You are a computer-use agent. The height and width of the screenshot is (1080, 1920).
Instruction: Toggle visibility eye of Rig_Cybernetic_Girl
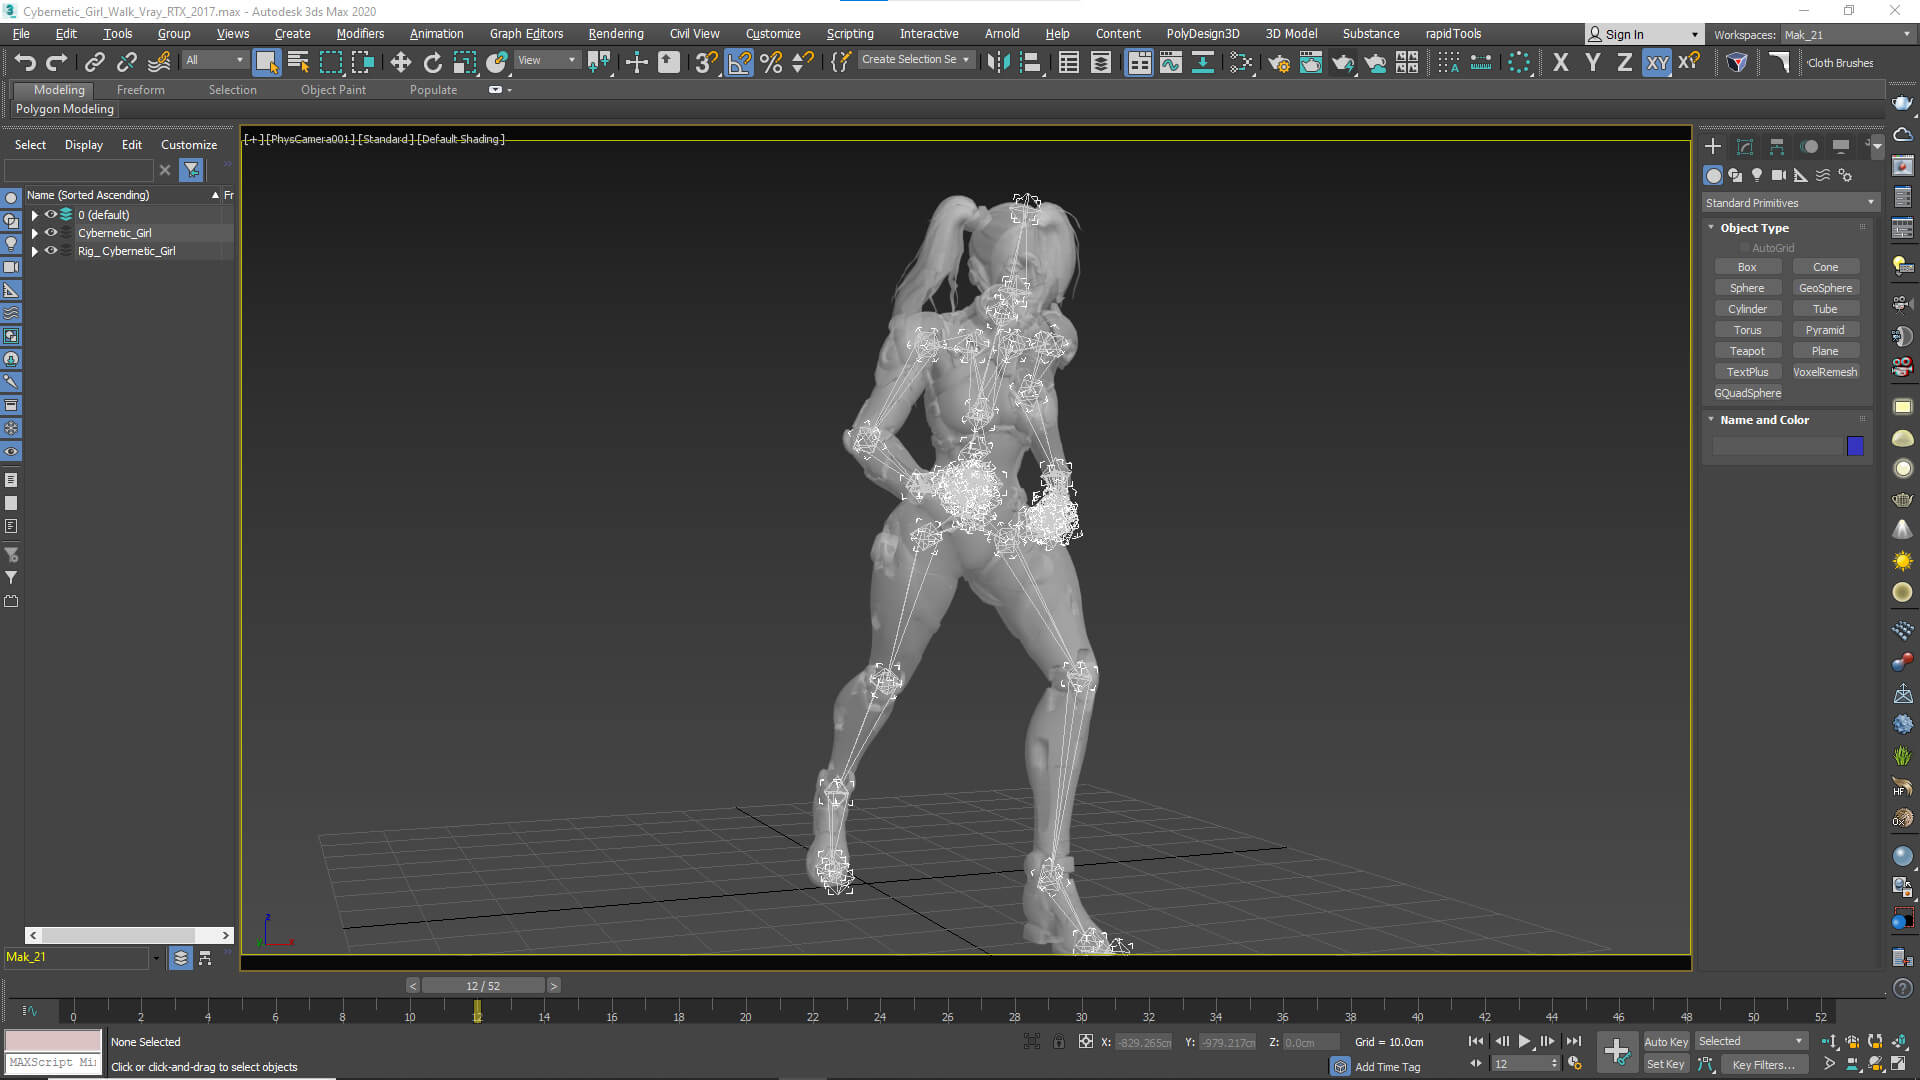tap(51, 251)
